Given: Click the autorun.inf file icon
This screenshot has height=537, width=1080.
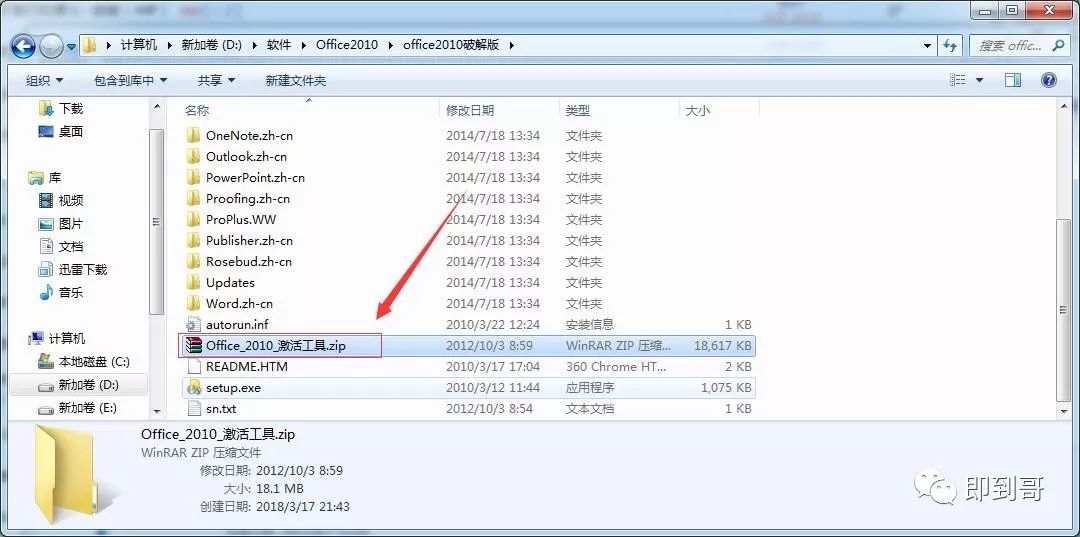Looking at the screenshot, I should (193, 324).
